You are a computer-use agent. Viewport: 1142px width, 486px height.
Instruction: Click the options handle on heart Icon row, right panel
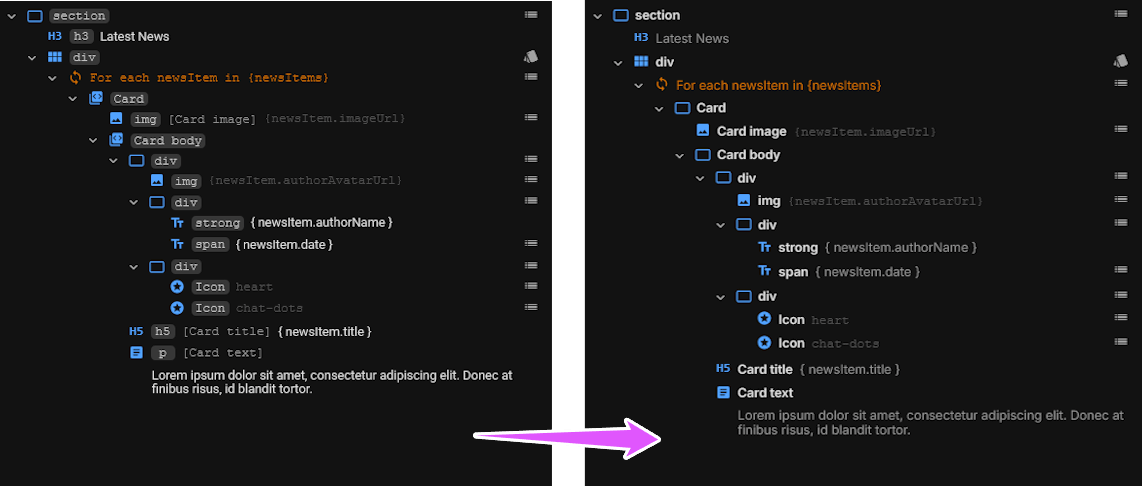click(x=1121, y=317)
